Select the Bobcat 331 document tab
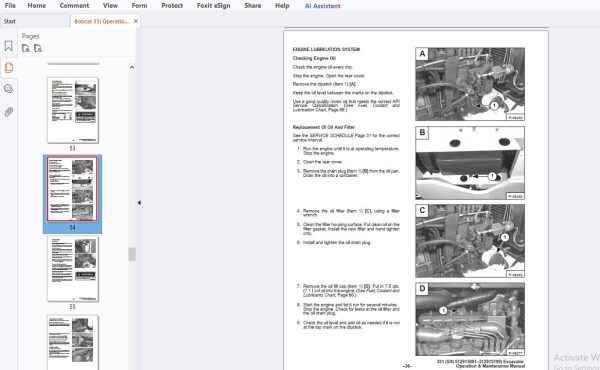 point(101,21)
